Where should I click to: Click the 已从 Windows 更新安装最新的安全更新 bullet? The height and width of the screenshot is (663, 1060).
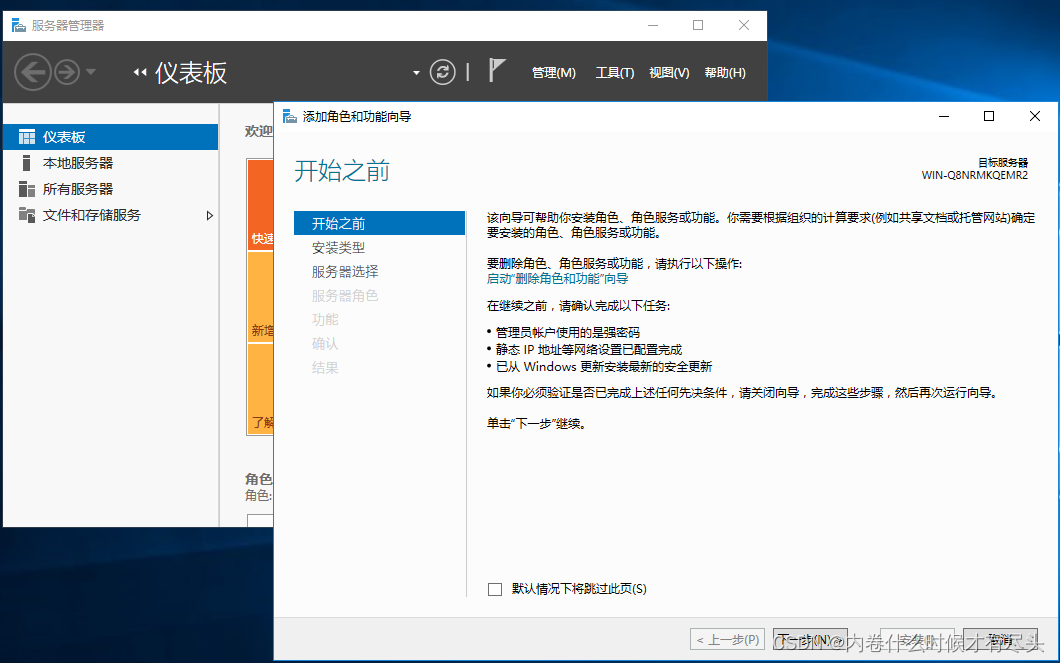tap(604, 366)
